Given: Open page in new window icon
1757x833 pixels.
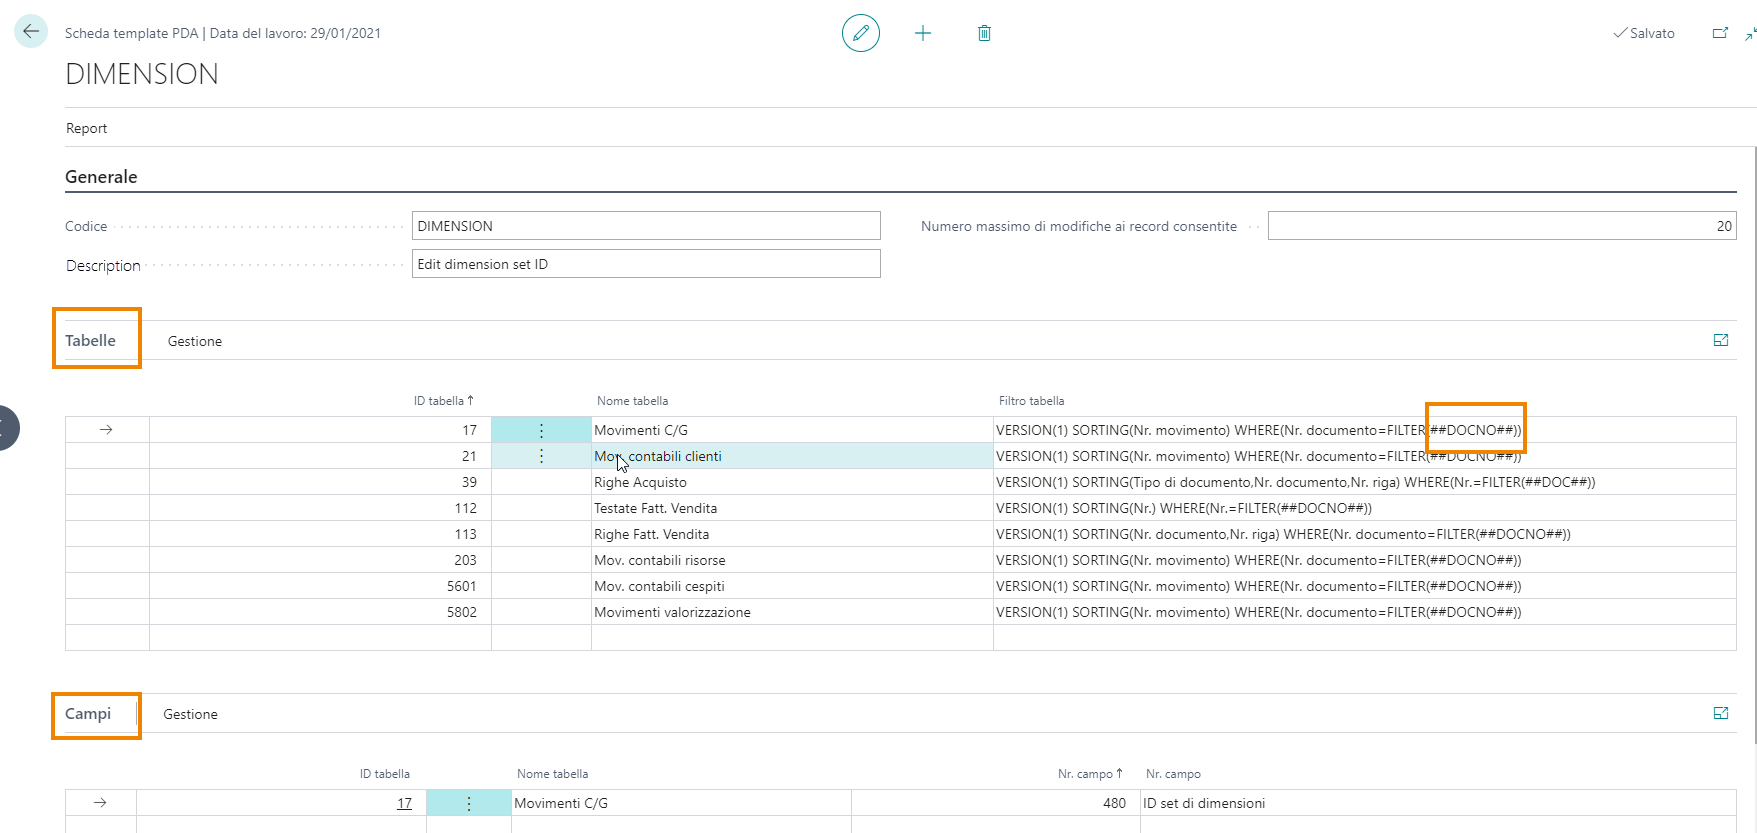Looking at the screenshot, I should tap(1720, 33).
